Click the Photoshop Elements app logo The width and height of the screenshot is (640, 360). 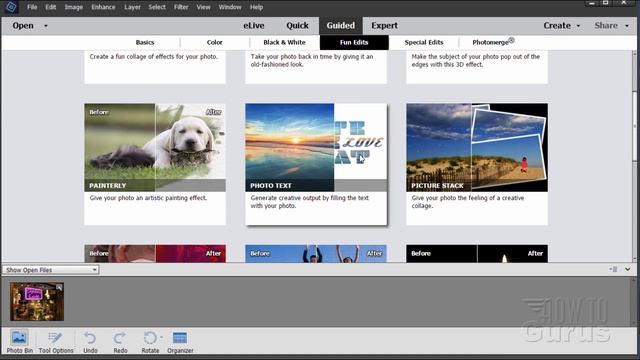coord(11,7)
